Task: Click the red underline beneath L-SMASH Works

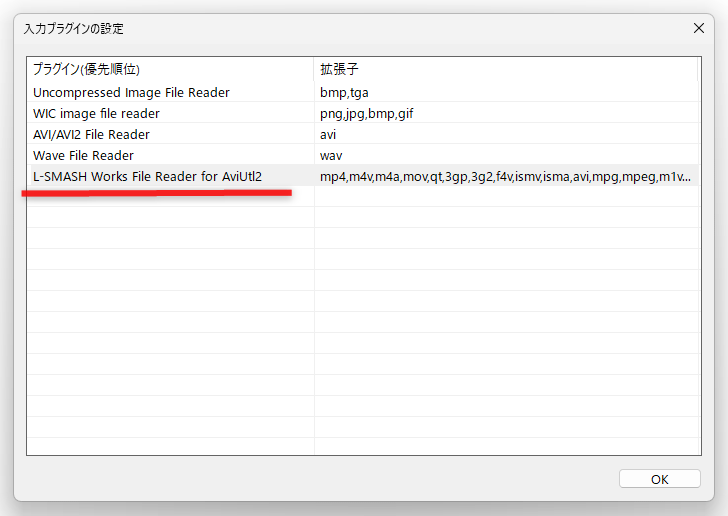Action: (155, 191)
